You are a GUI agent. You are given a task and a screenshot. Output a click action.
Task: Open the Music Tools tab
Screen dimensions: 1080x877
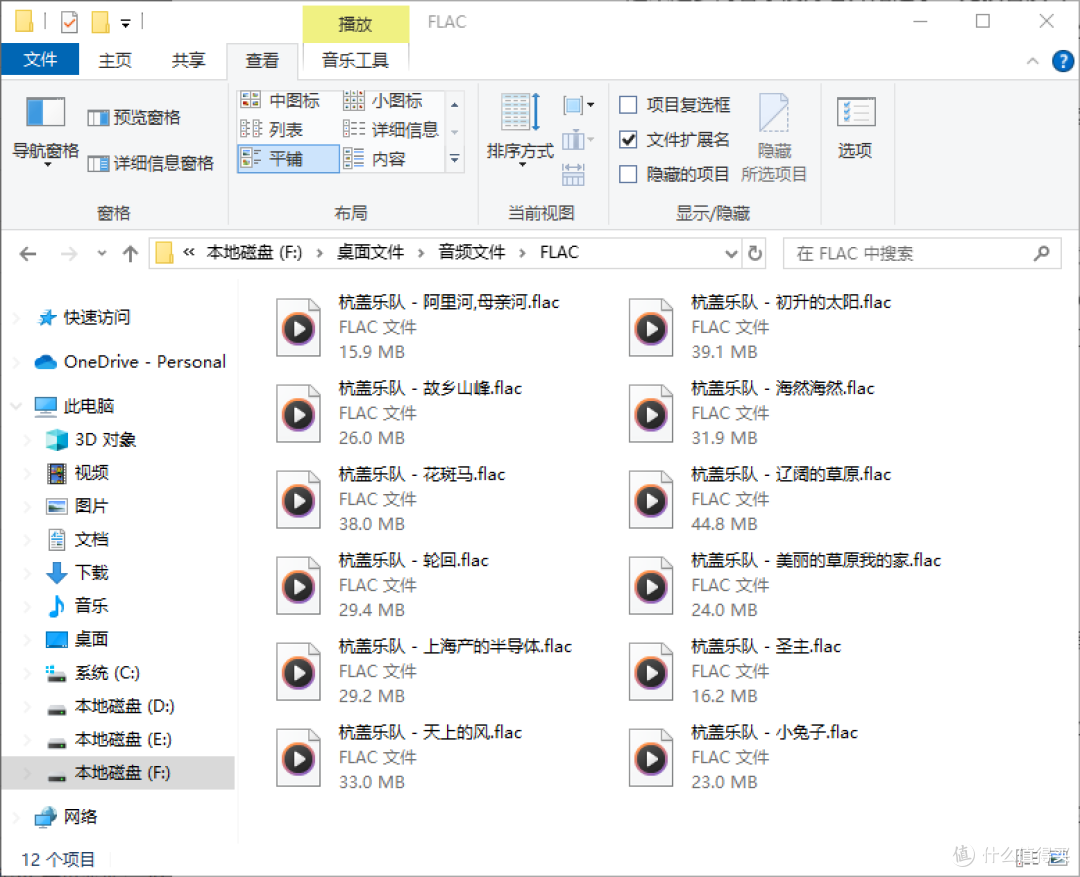tap(355, 61)
